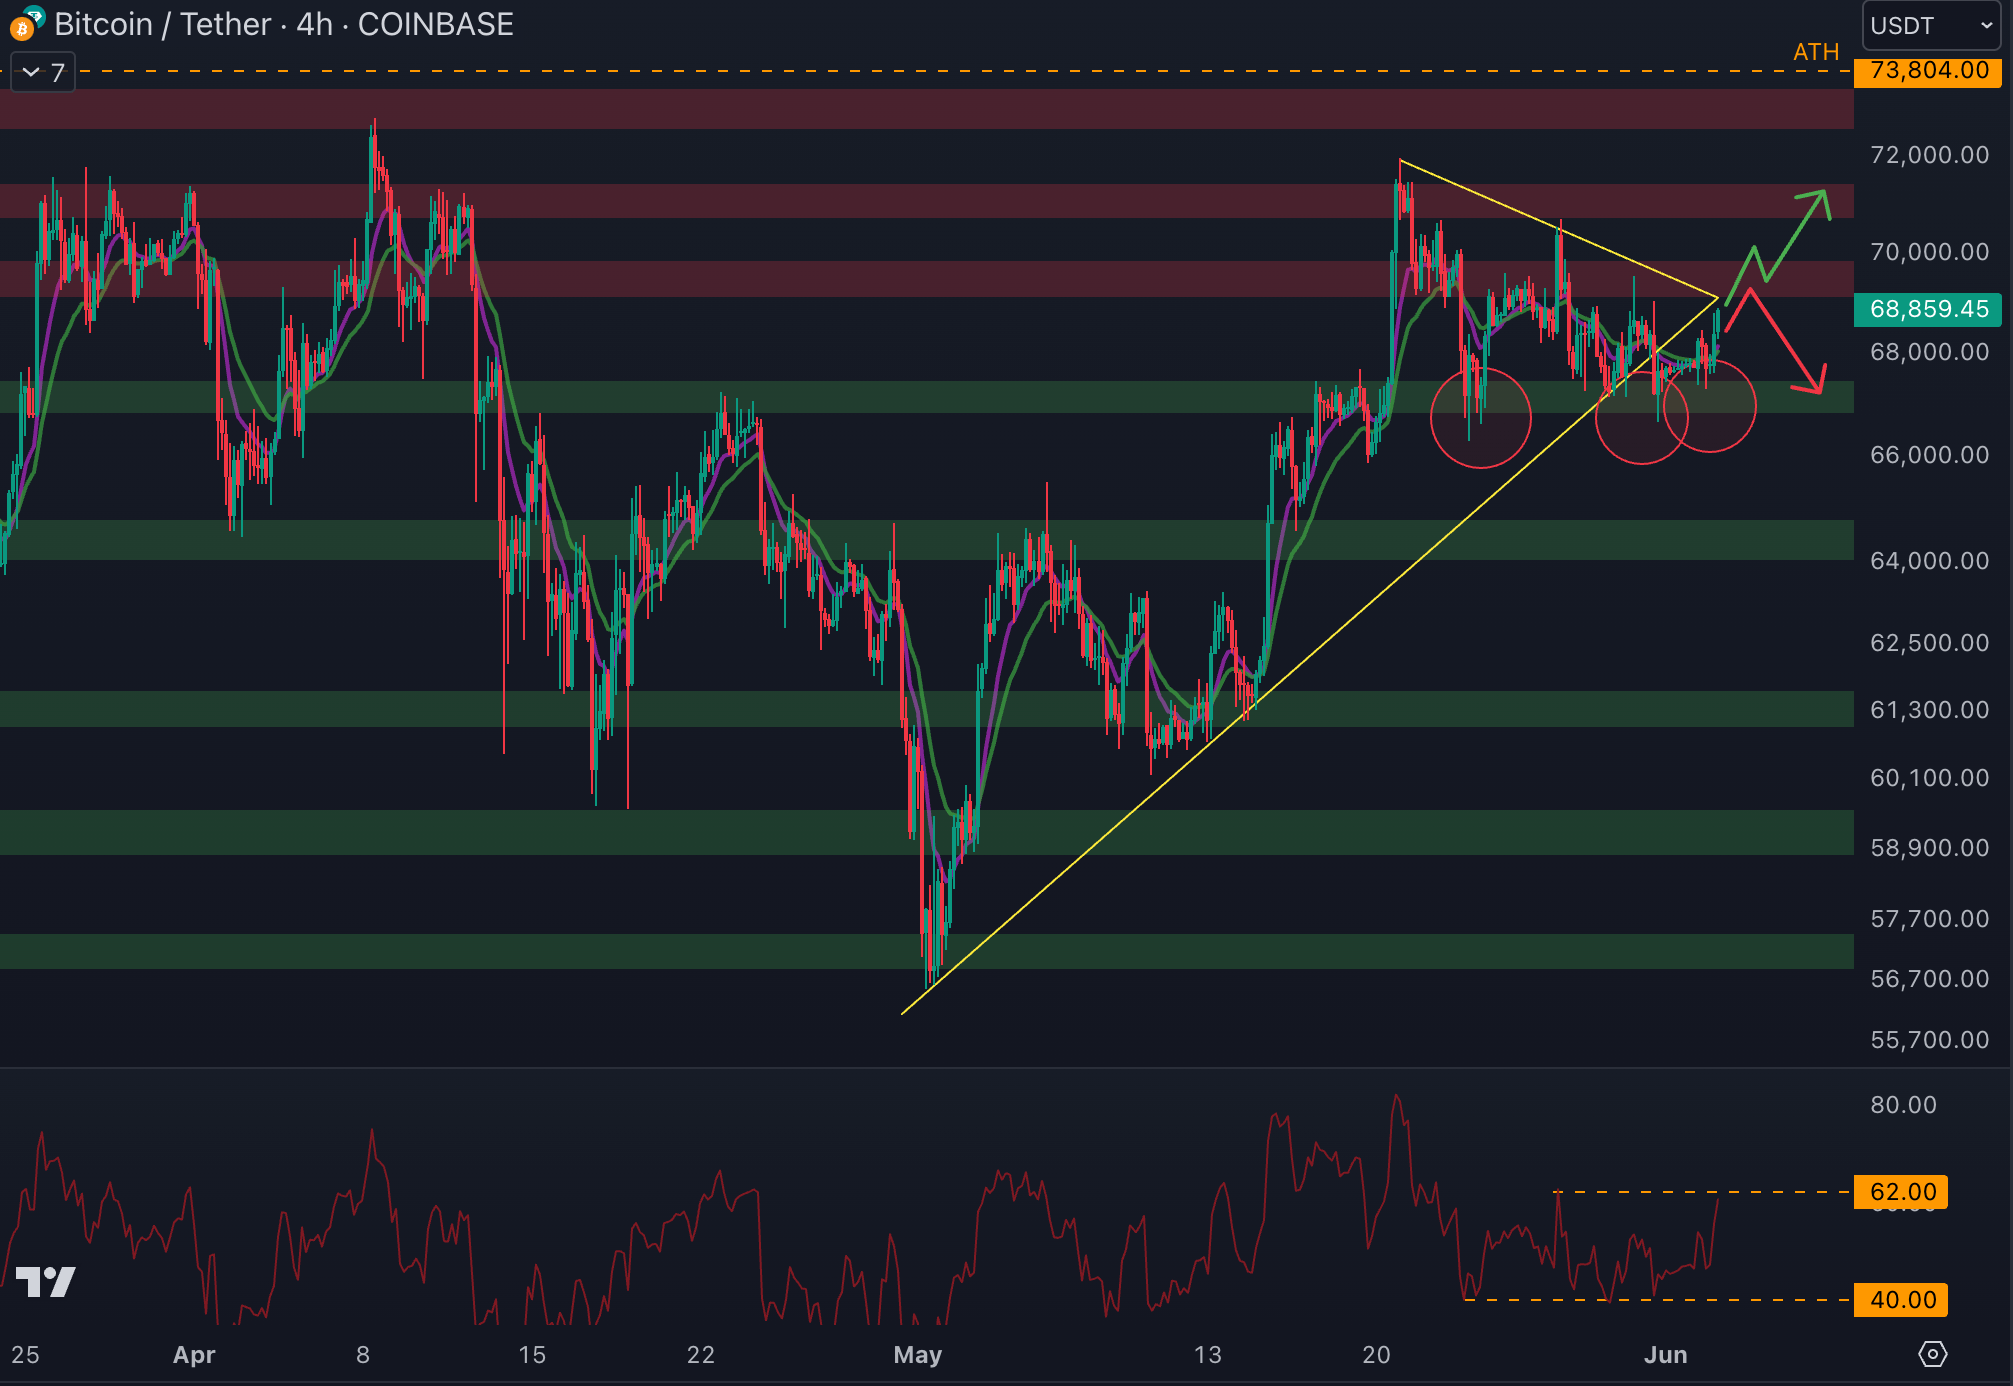Click the current price label 68,859.45
The image size is (2013, 1386).
point(1928,309)
